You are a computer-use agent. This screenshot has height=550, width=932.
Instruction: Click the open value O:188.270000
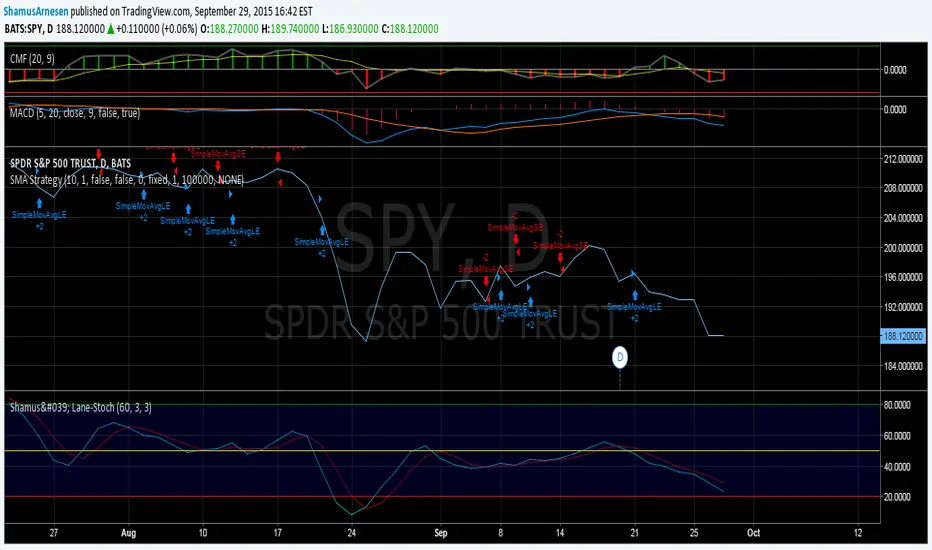coord(229,29)
